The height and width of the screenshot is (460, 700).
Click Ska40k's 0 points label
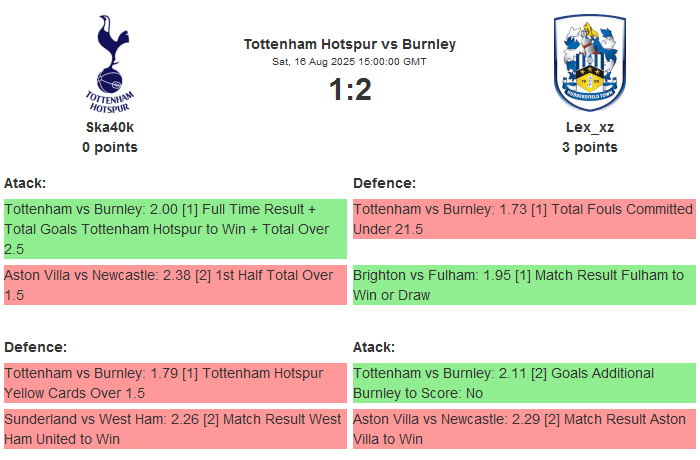(110, 147)
